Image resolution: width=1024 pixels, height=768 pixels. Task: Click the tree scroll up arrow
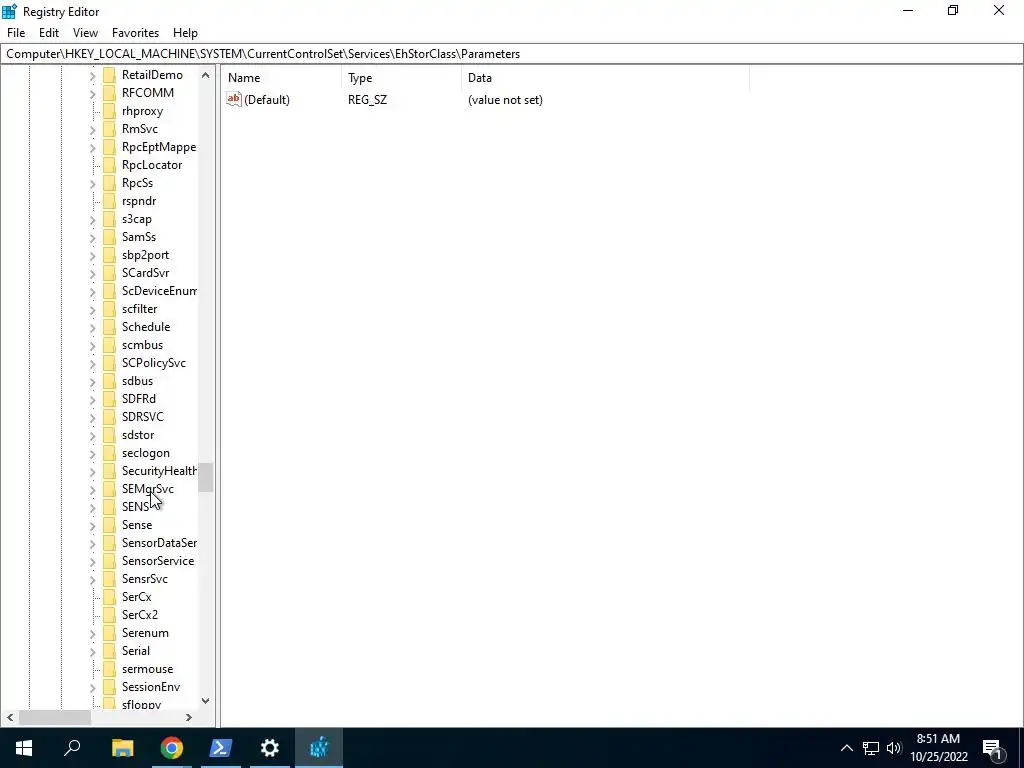tap(205, 75)
